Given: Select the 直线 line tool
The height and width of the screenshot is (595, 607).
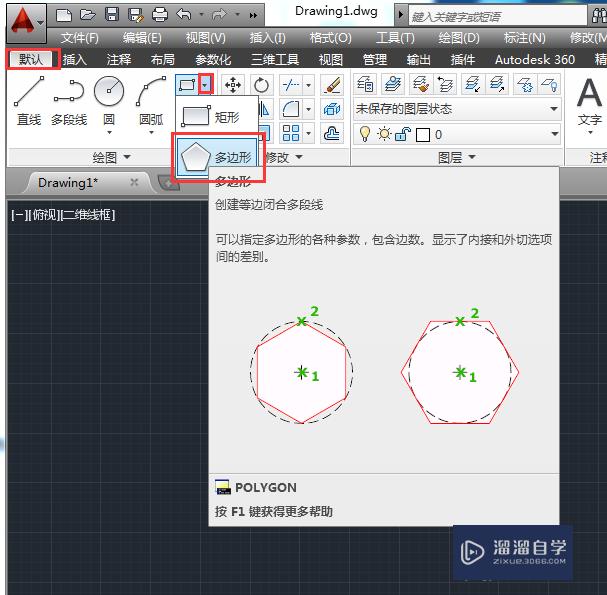Looking at the screenshot, I should tap(29, 101).
